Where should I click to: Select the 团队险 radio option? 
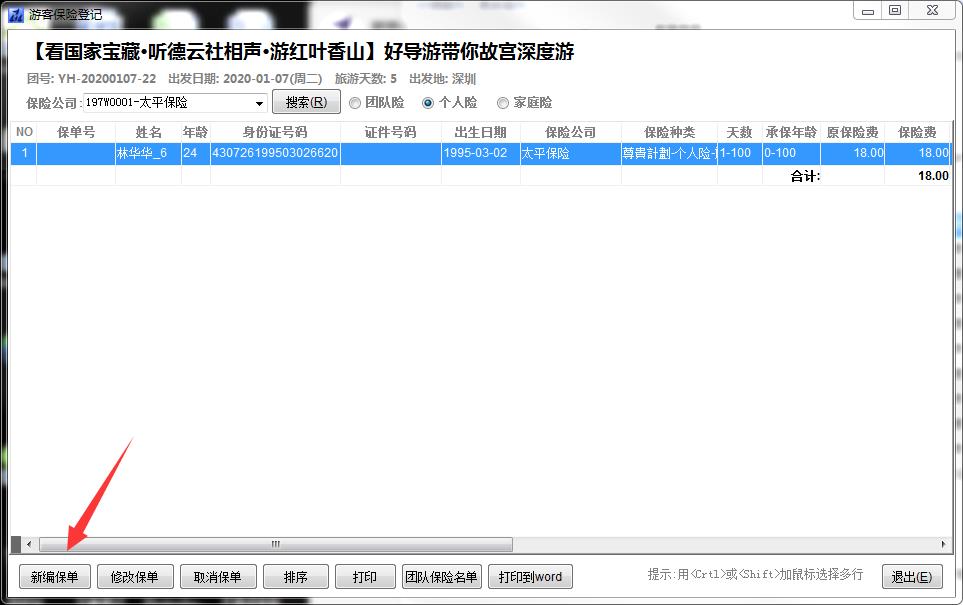point(355,102)
